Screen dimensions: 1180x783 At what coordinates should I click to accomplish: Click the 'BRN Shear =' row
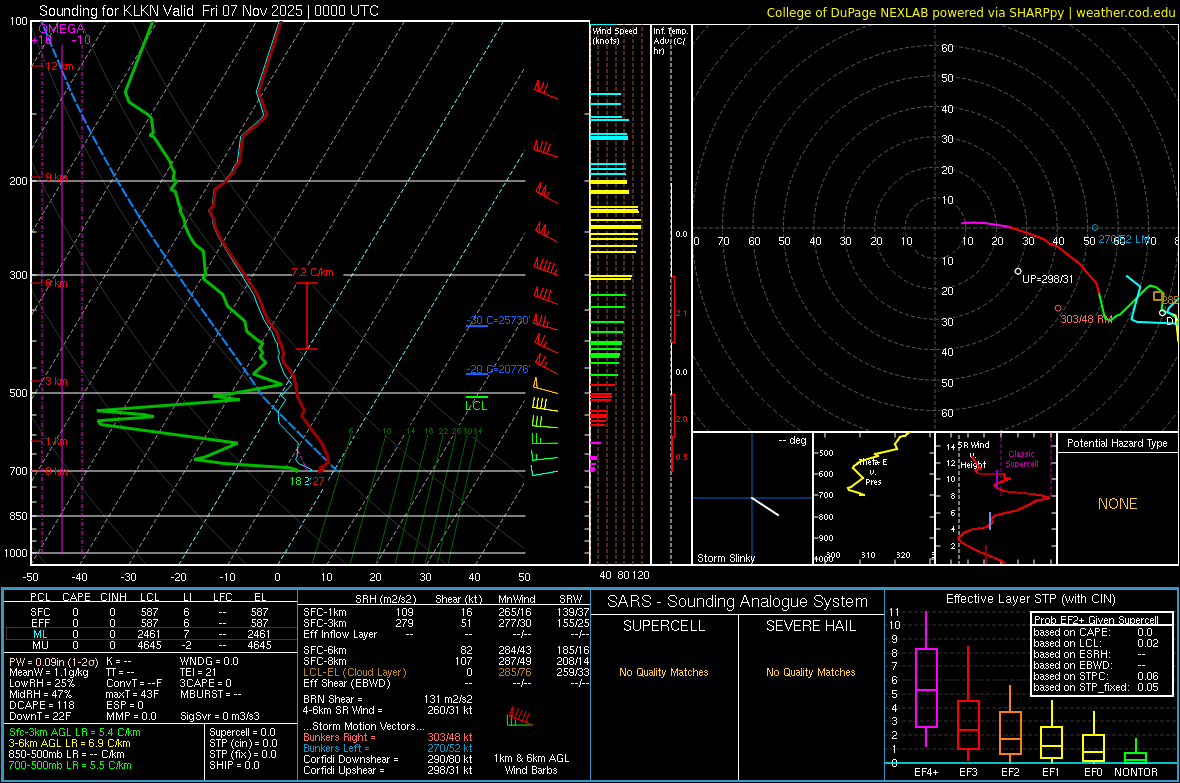388,699
